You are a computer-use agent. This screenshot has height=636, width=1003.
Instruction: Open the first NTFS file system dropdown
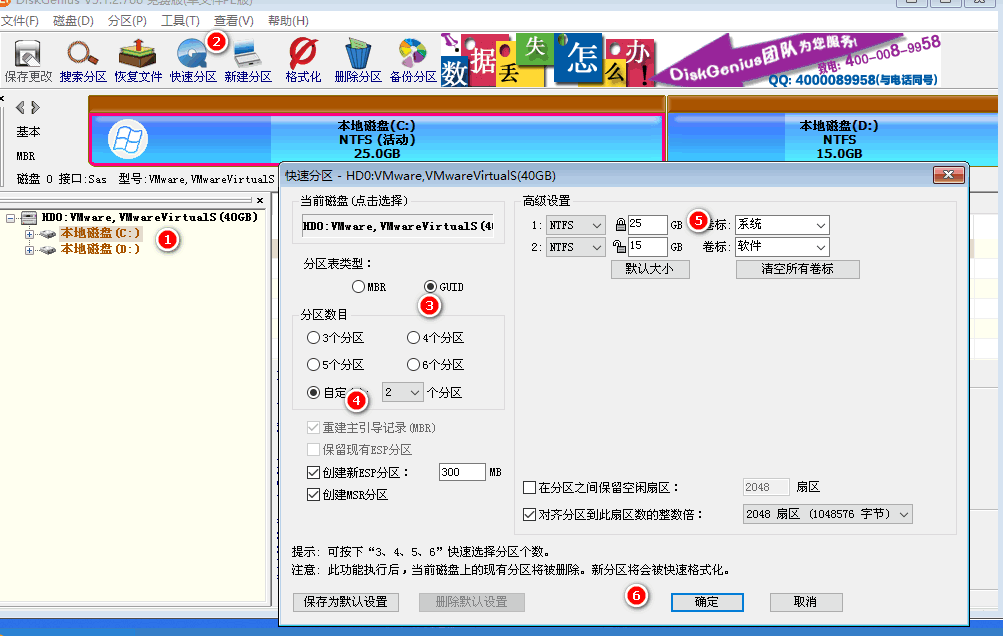tap(575, 224)
